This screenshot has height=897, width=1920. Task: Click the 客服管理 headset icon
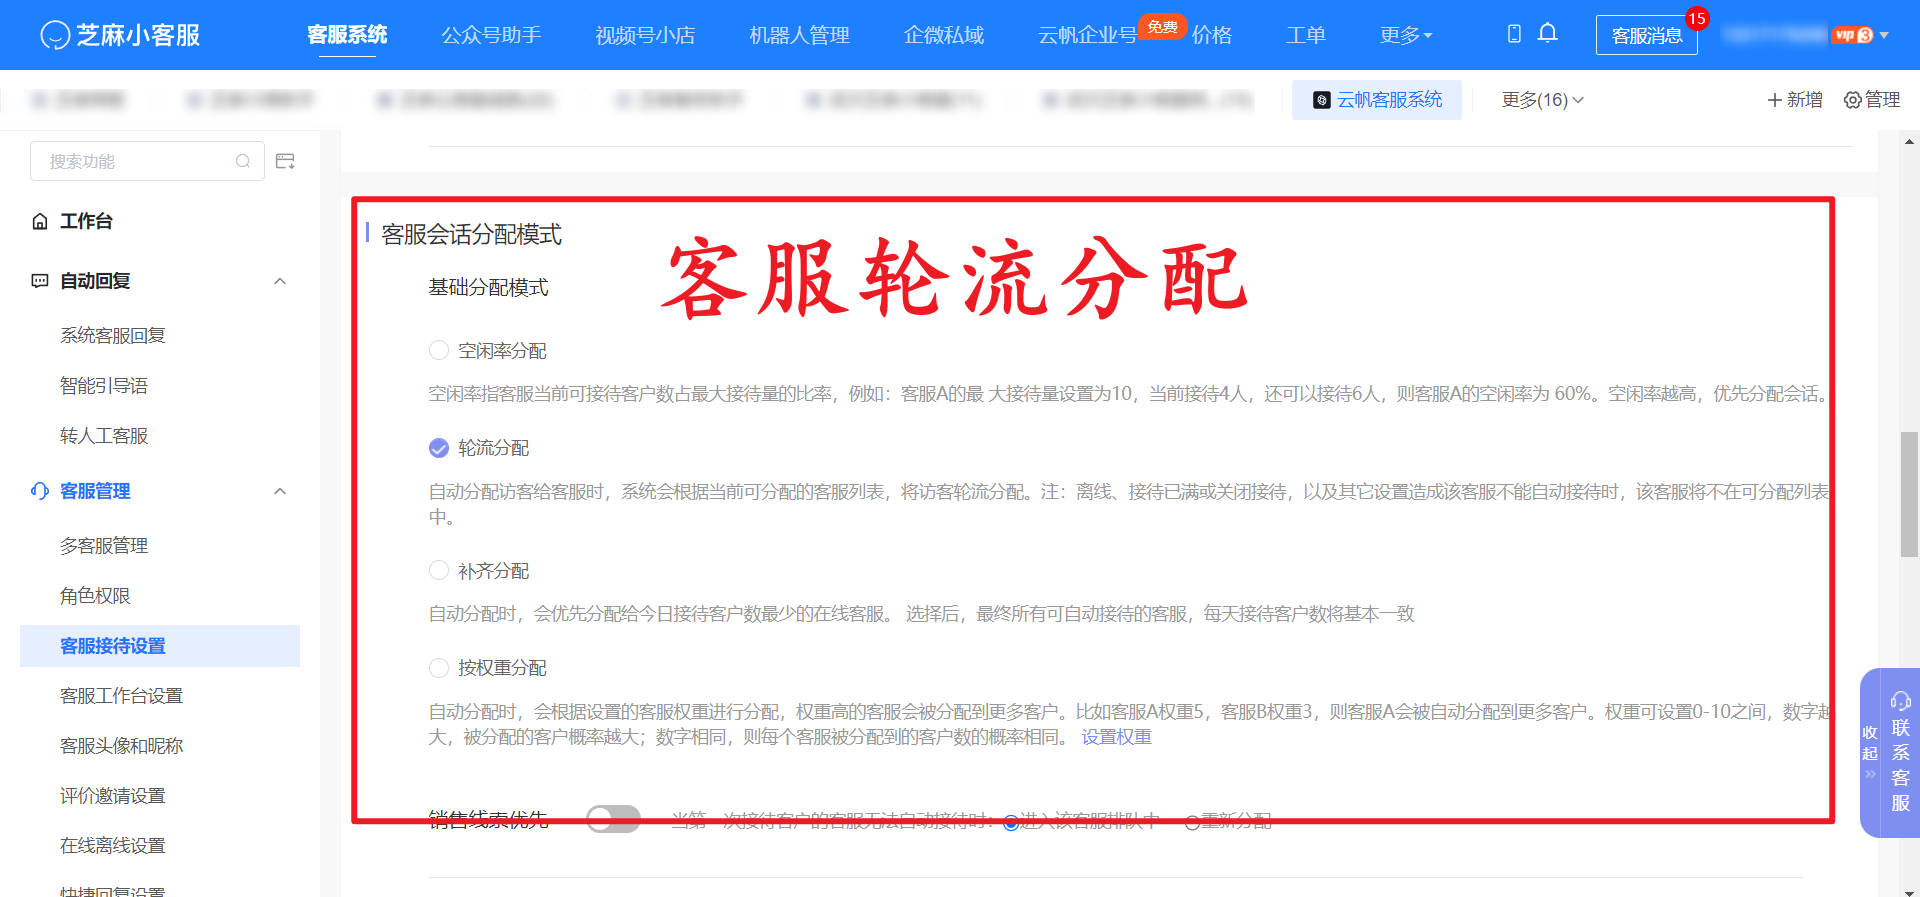40,491
